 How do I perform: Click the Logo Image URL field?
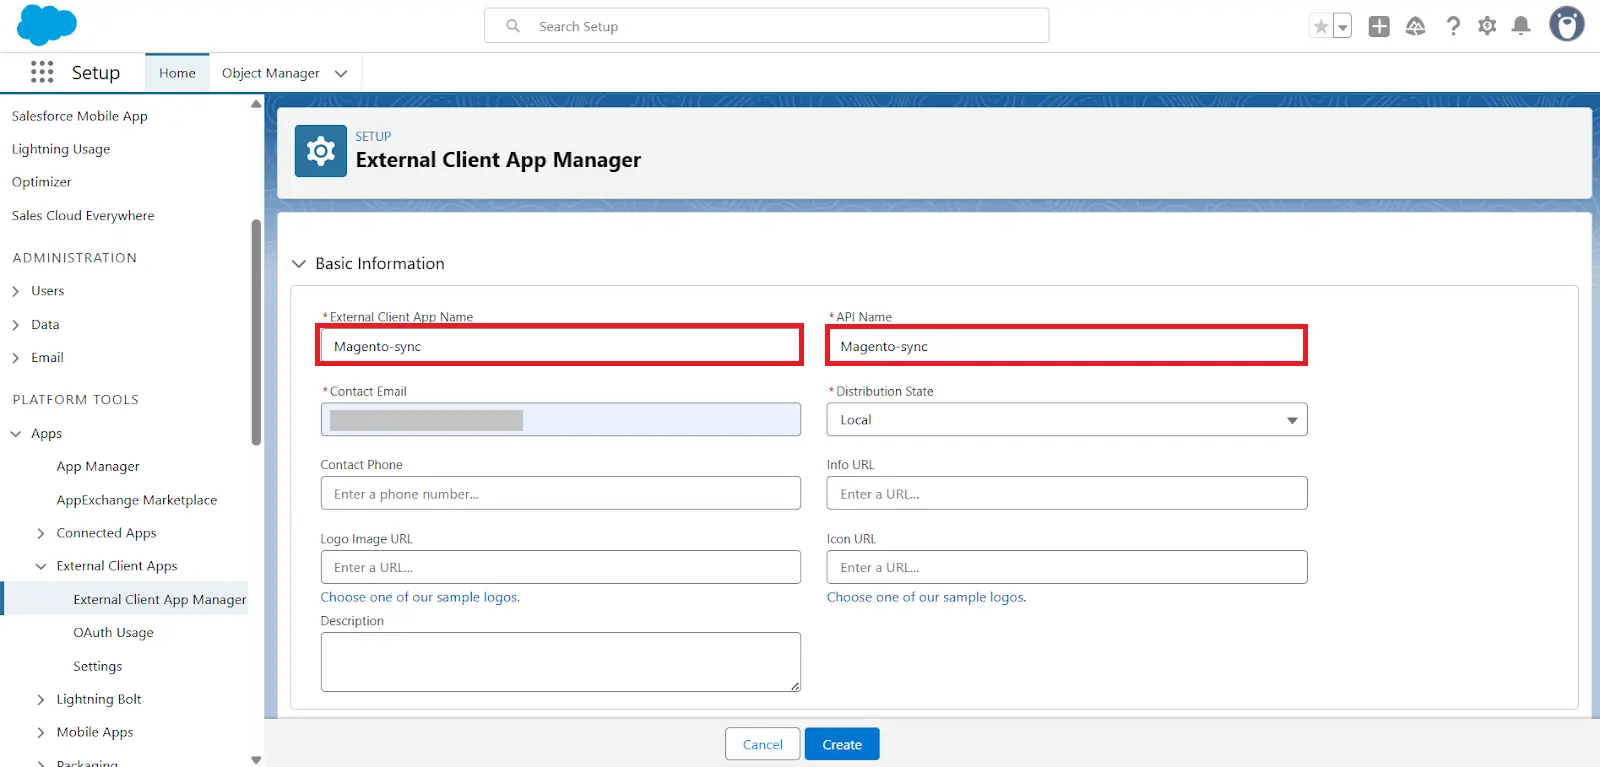pyautogui.click(x=560, y=567)
